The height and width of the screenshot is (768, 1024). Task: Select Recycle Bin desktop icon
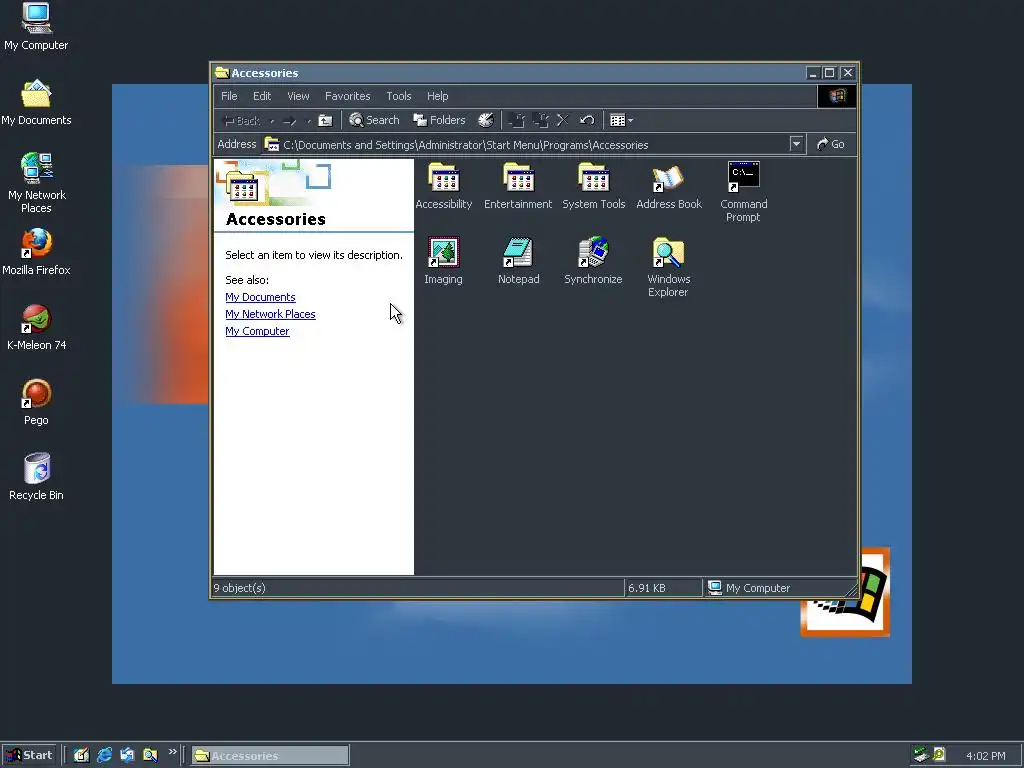tap(36, 477)
